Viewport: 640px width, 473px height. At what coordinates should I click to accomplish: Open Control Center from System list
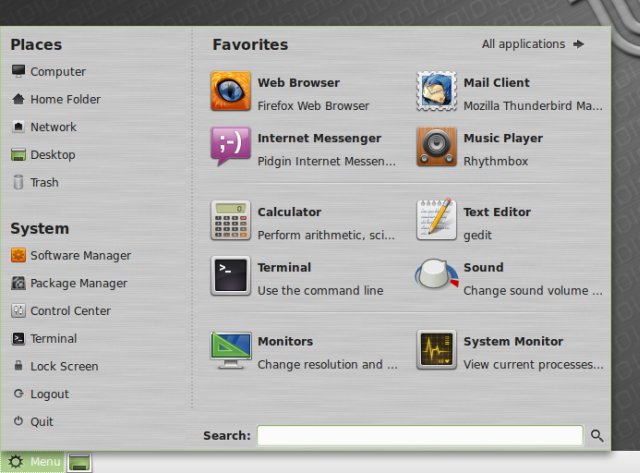70,311
